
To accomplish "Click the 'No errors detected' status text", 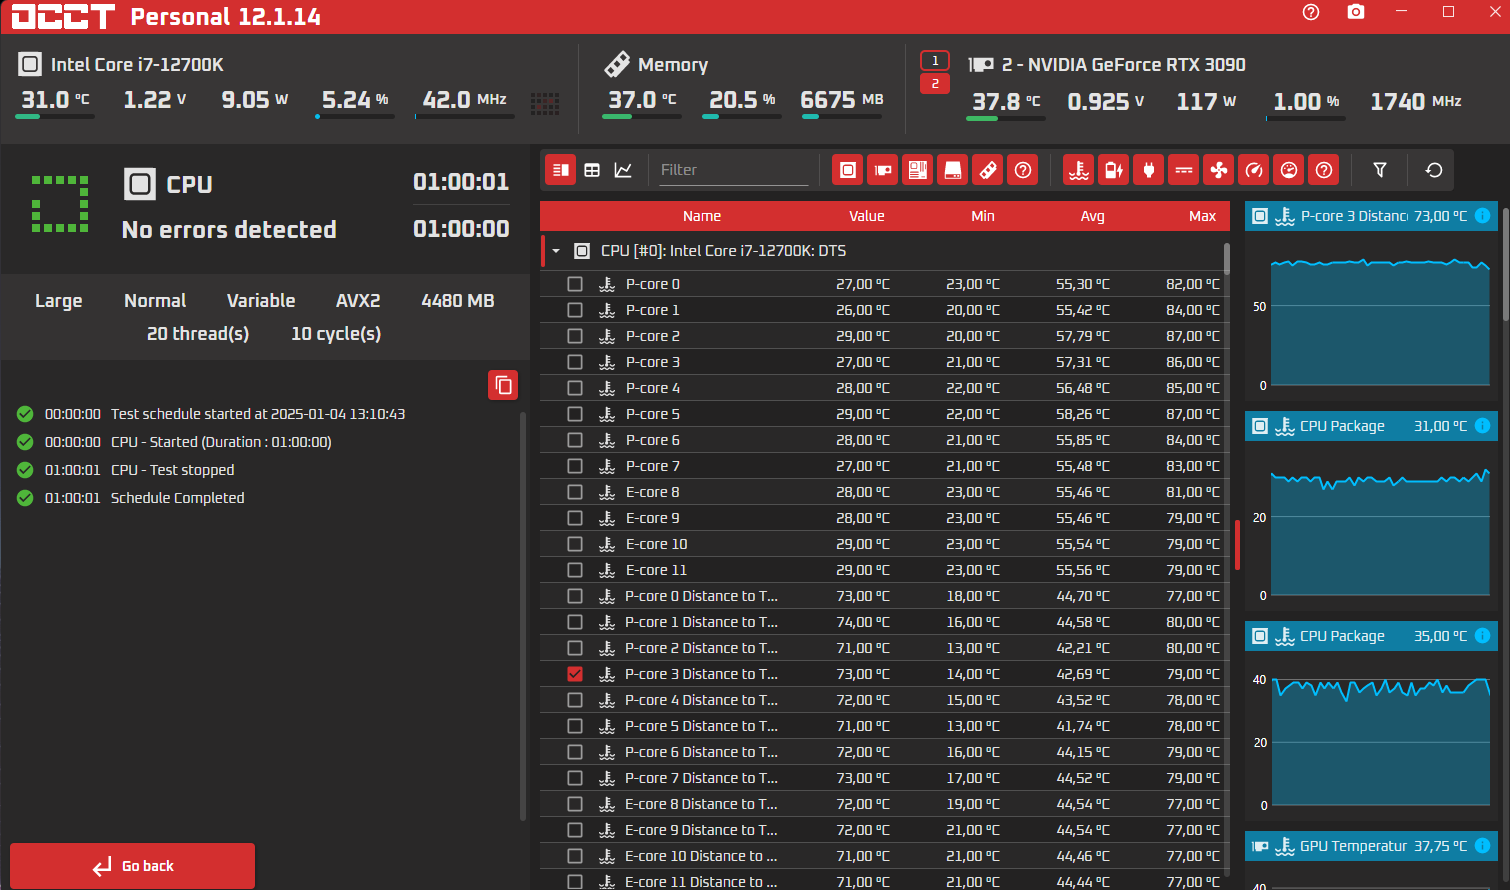I will pyautogui.click(x=229, y=230).
